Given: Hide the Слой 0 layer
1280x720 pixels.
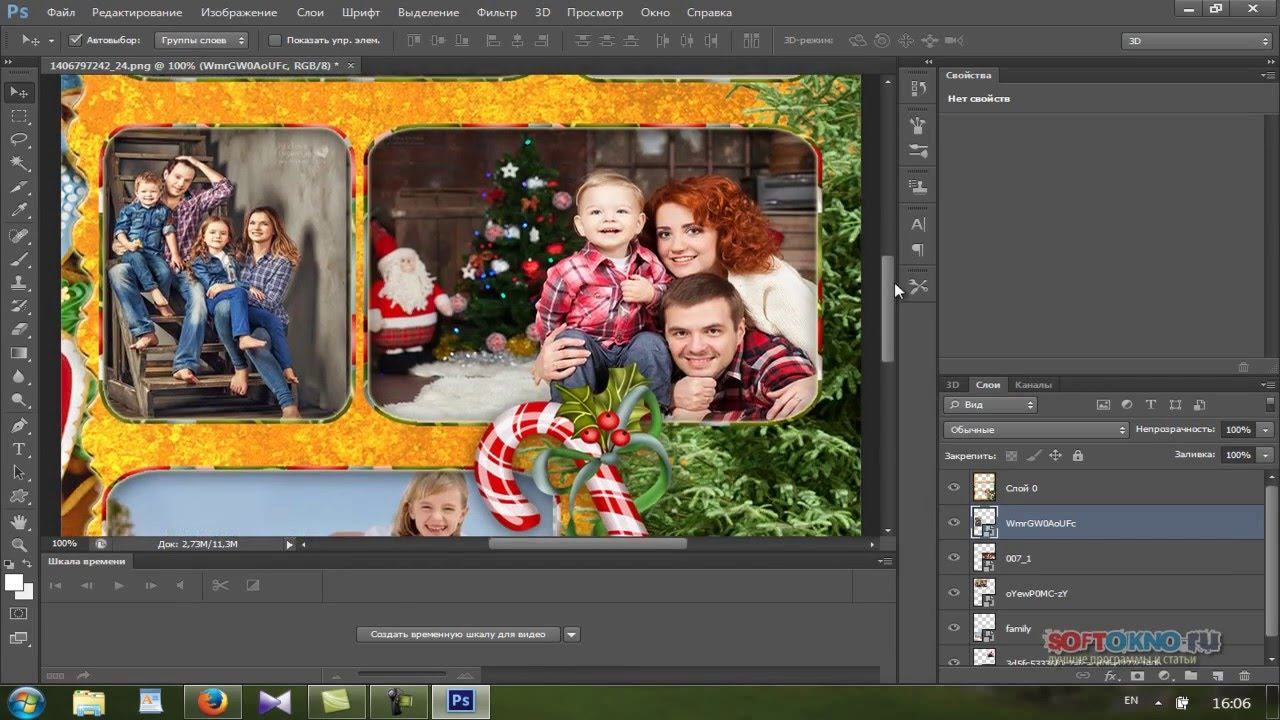Looking at the screenshot, I should pyautogui.click(x=953, y=488).
